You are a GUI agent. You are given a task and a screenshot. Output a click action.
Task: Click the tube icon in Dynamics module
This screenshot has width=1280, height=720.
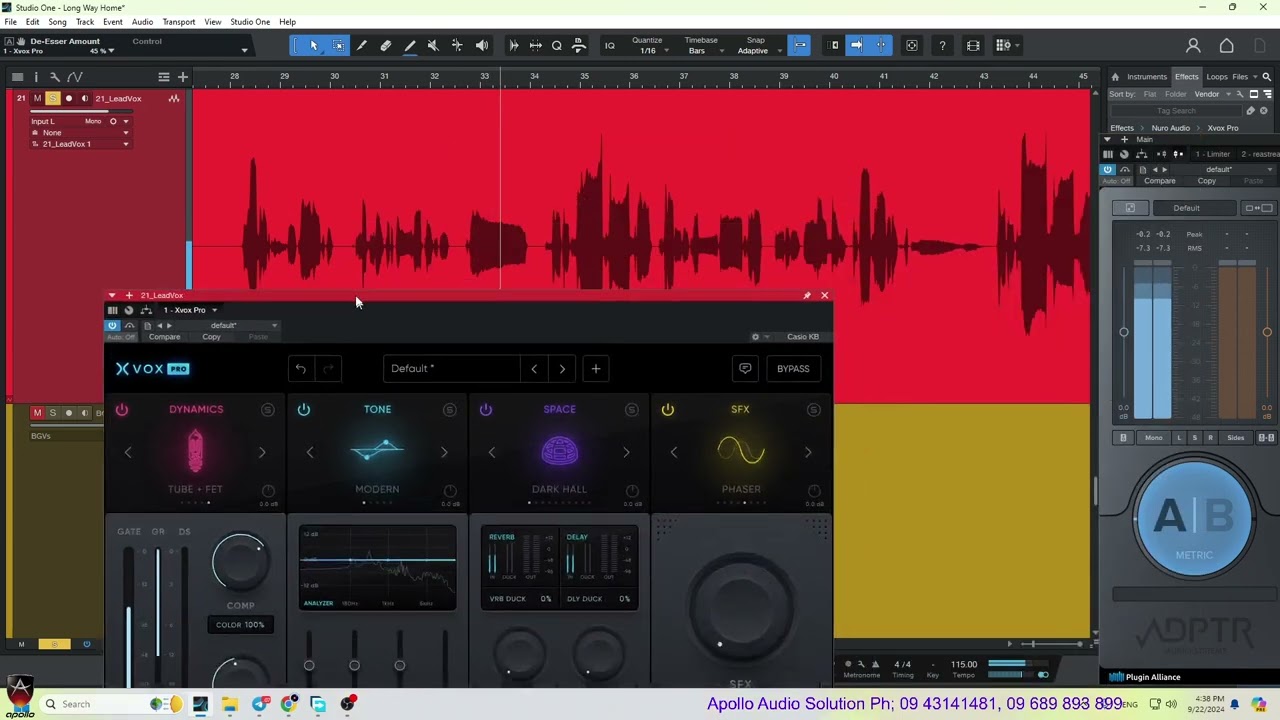click(195, 452)
